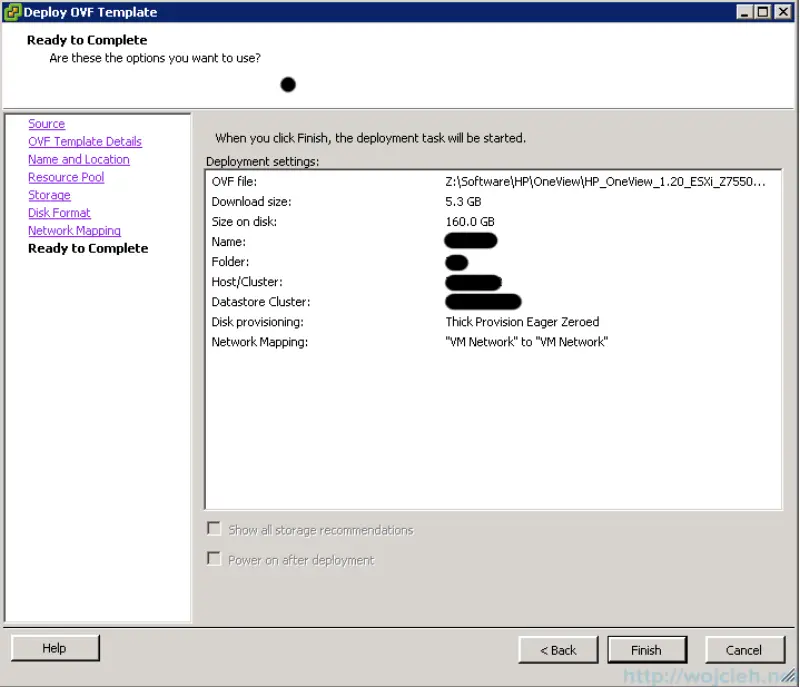The width and height of the screenshot is (800, 687).
Task: Open the Storage step
Action: 49,195
